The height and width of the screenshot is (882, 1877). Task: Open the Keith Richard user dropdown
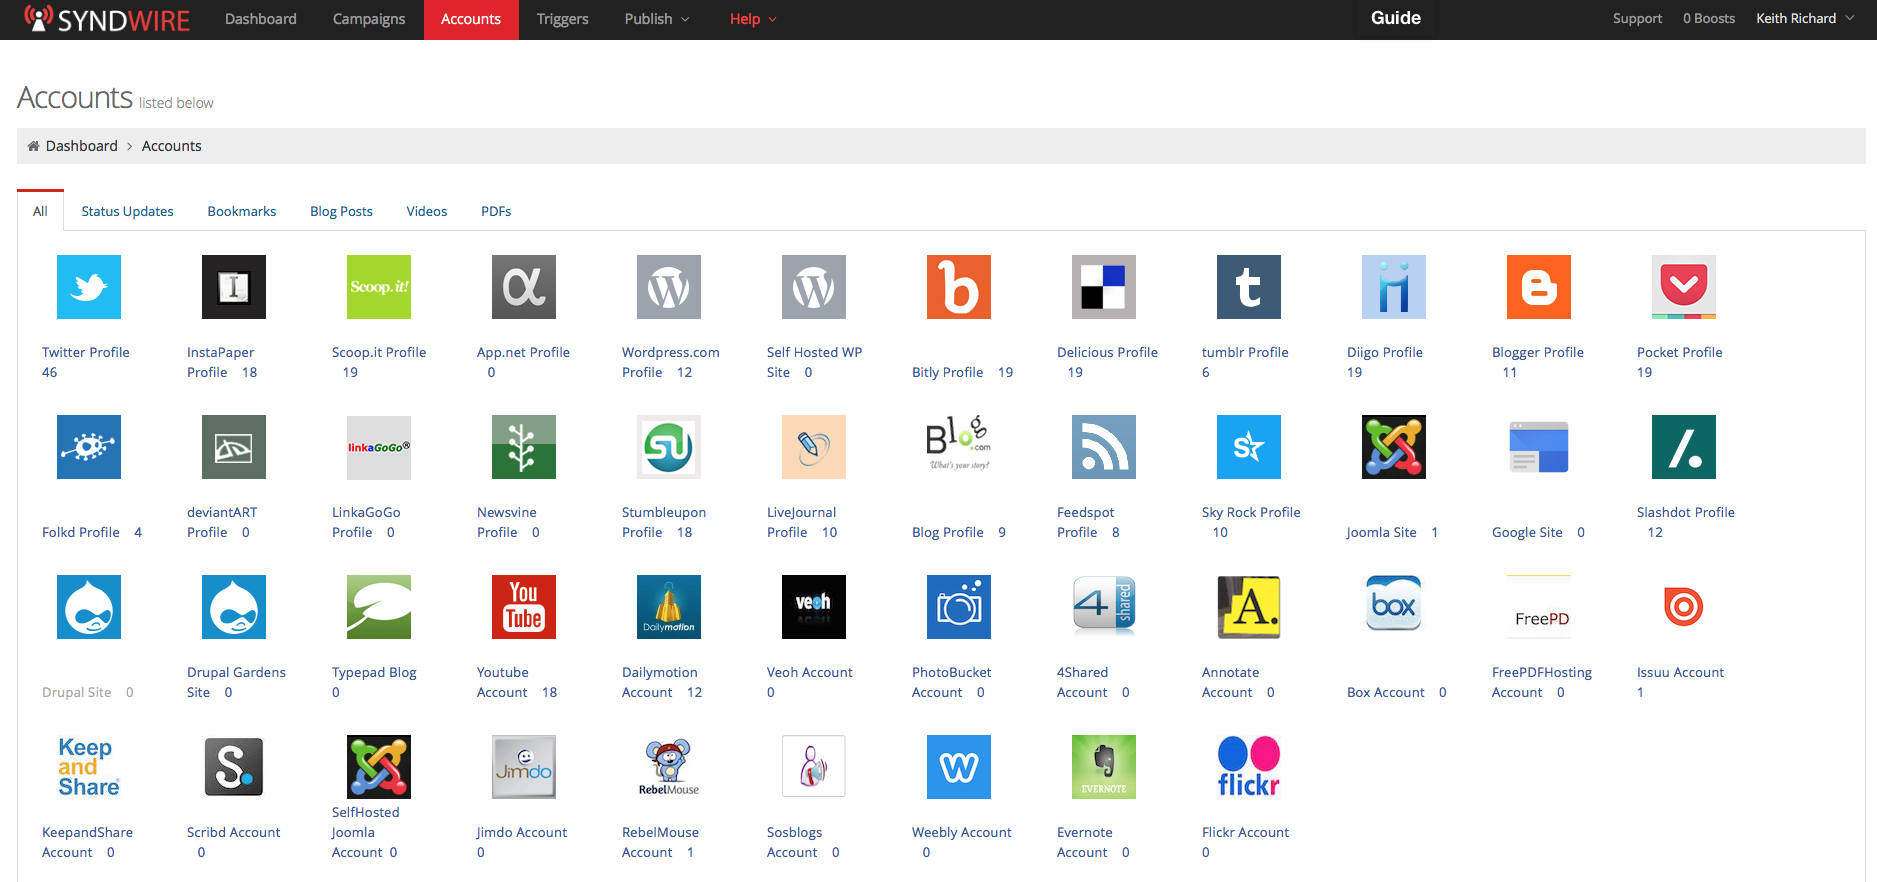(1805, 19)
